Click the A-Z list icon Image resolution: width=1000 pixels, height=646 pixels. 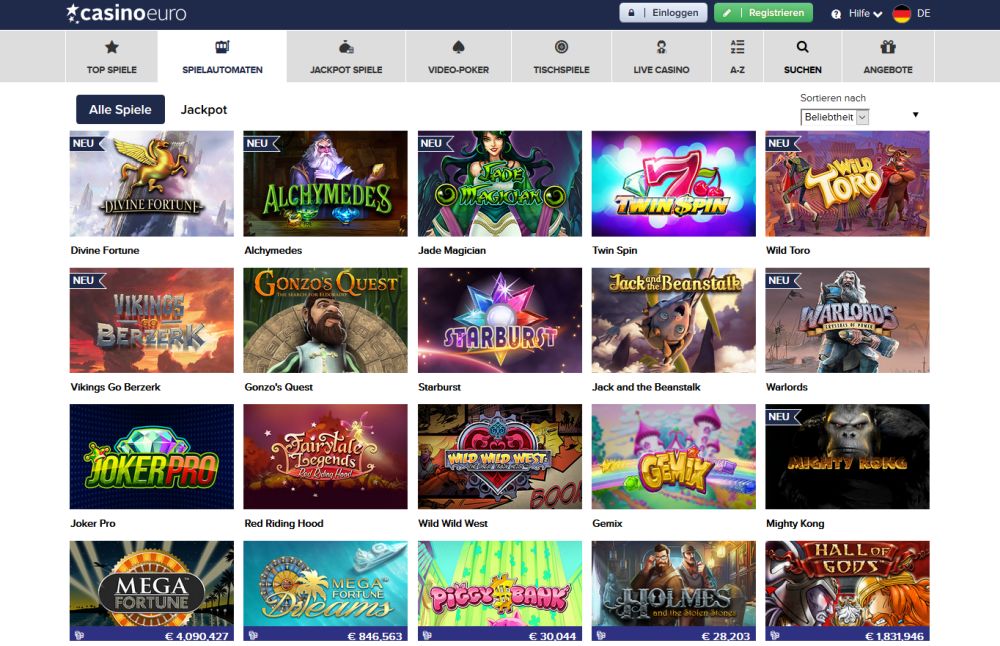737,47
